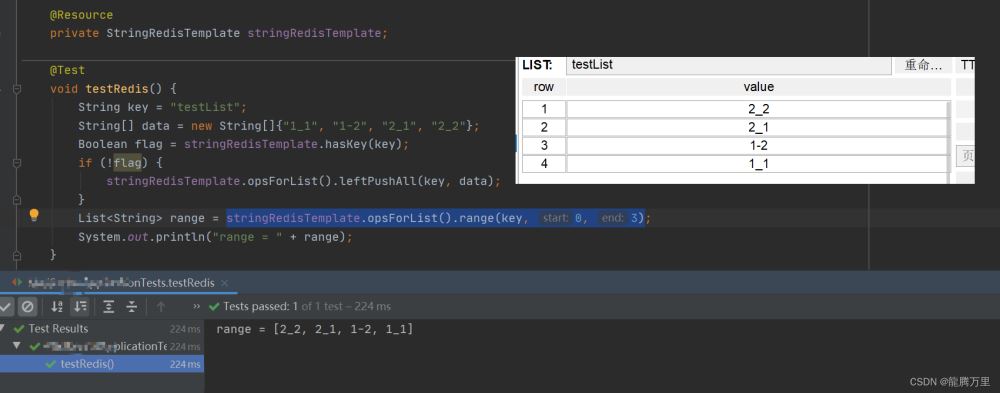Screen dimensions: 1000x393
Task: Click the StringRedisTemplate type in field declaration
Action: point(173,33)
